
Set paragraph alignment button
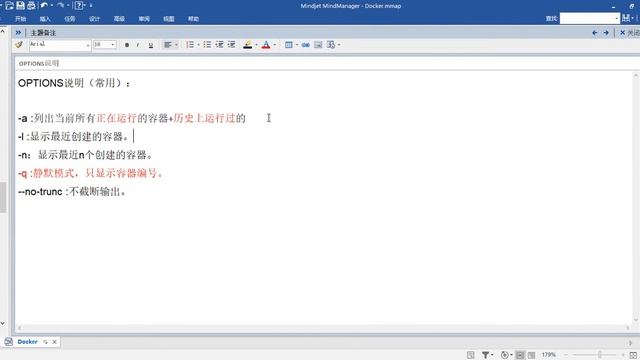click(x=167, y=45)
